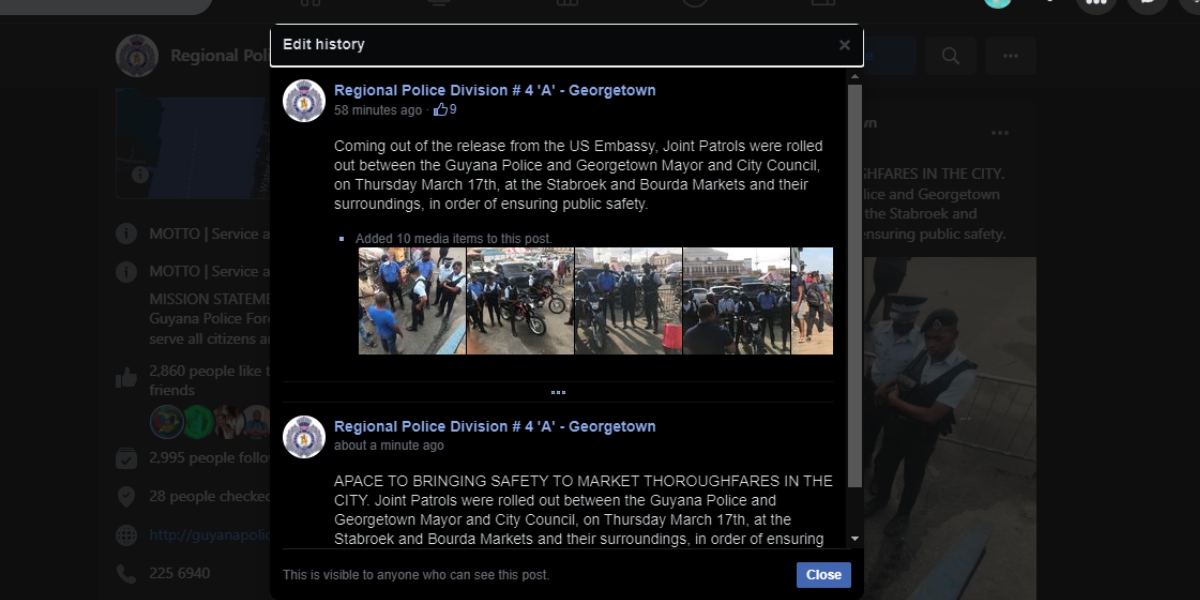This screenshot has height=600, width=1200.
Task: Open the page header three-dots more menu
Action: (x=1011, y=56)
